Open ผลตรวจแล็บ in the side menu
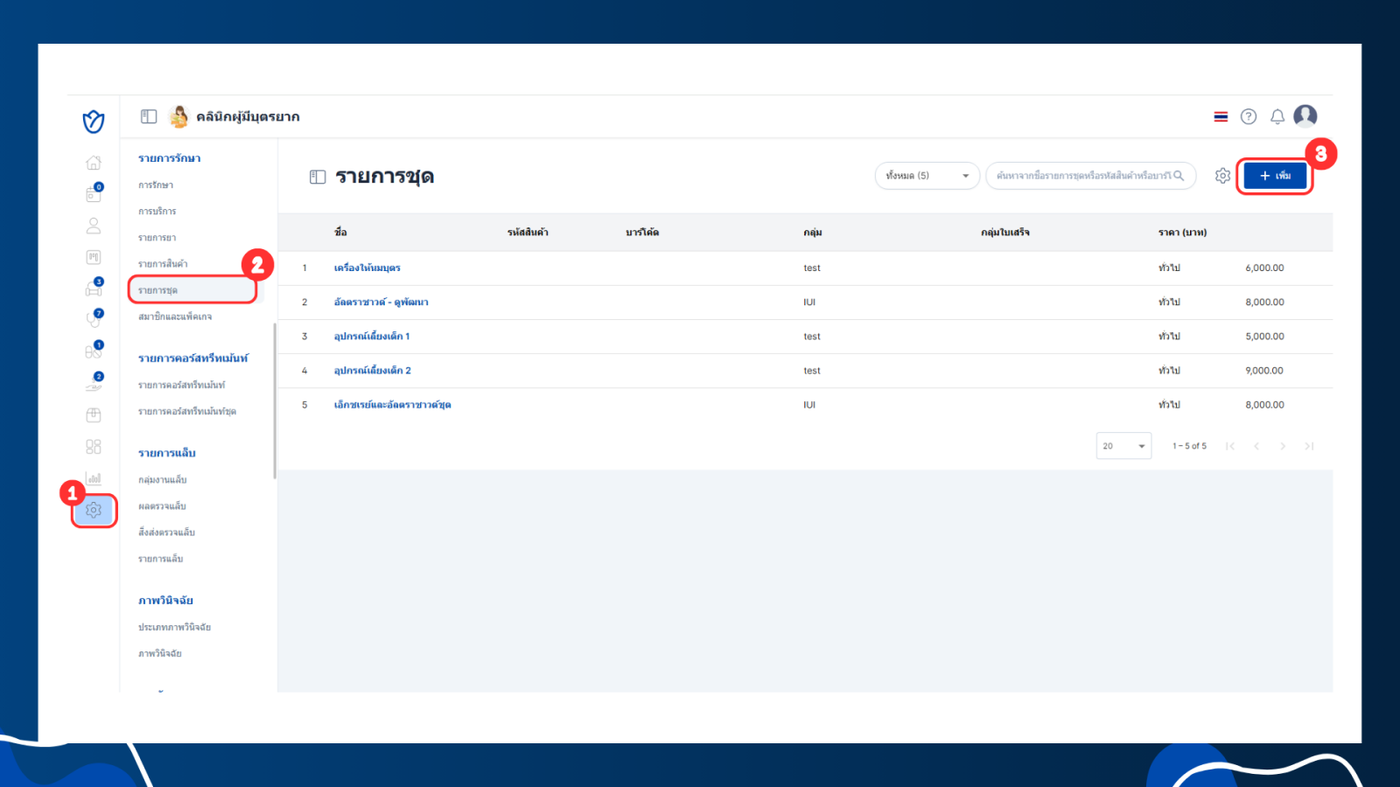This screenshot has height=787, width=1400. pos(162,506)
